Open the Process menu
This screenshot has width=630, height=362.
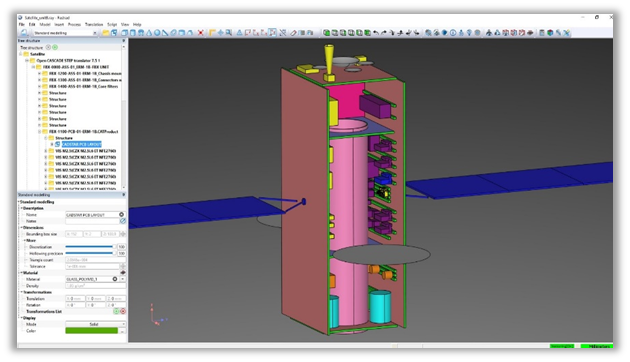point(74,25)
